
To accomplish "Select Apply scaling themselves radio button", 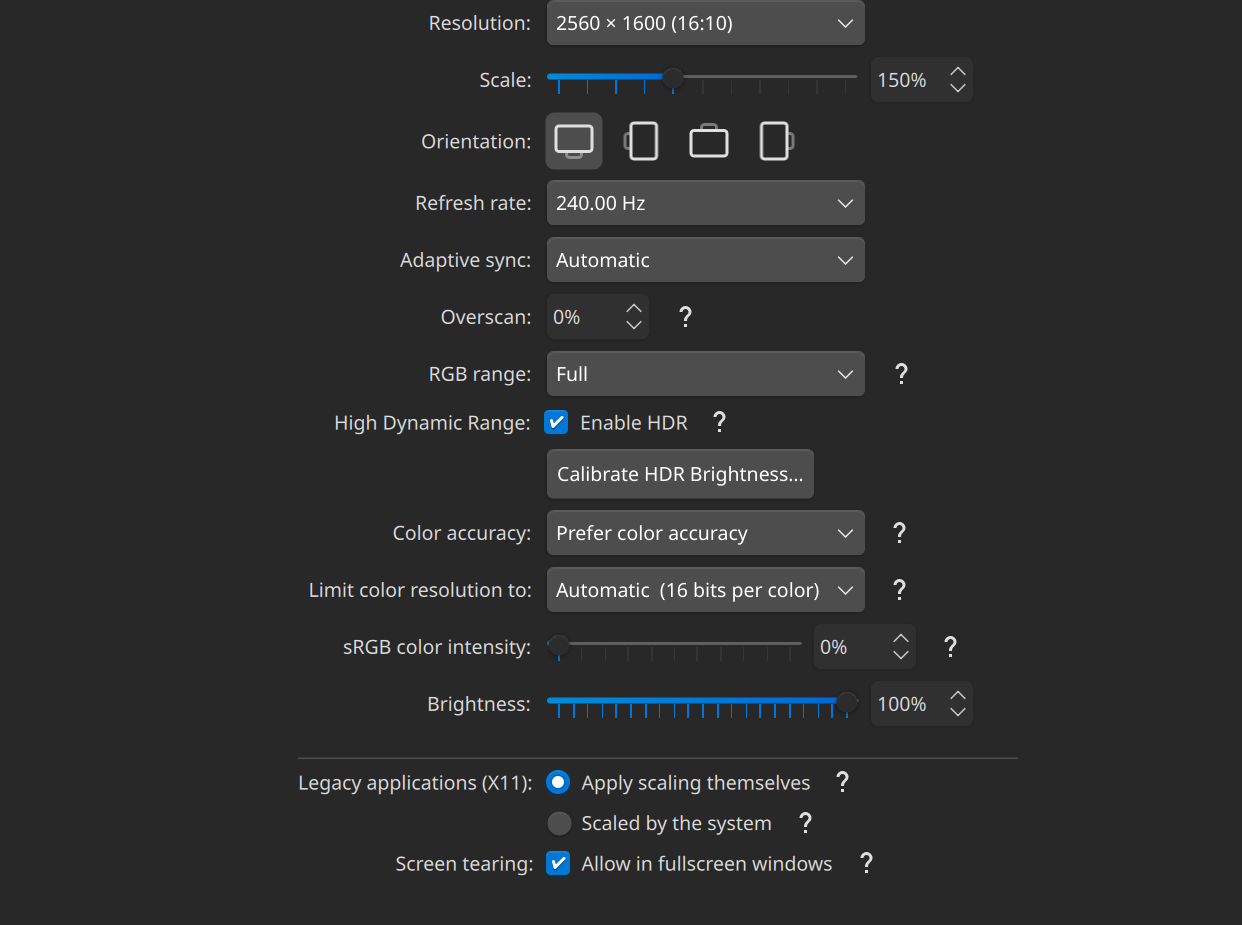I will 558,782.
